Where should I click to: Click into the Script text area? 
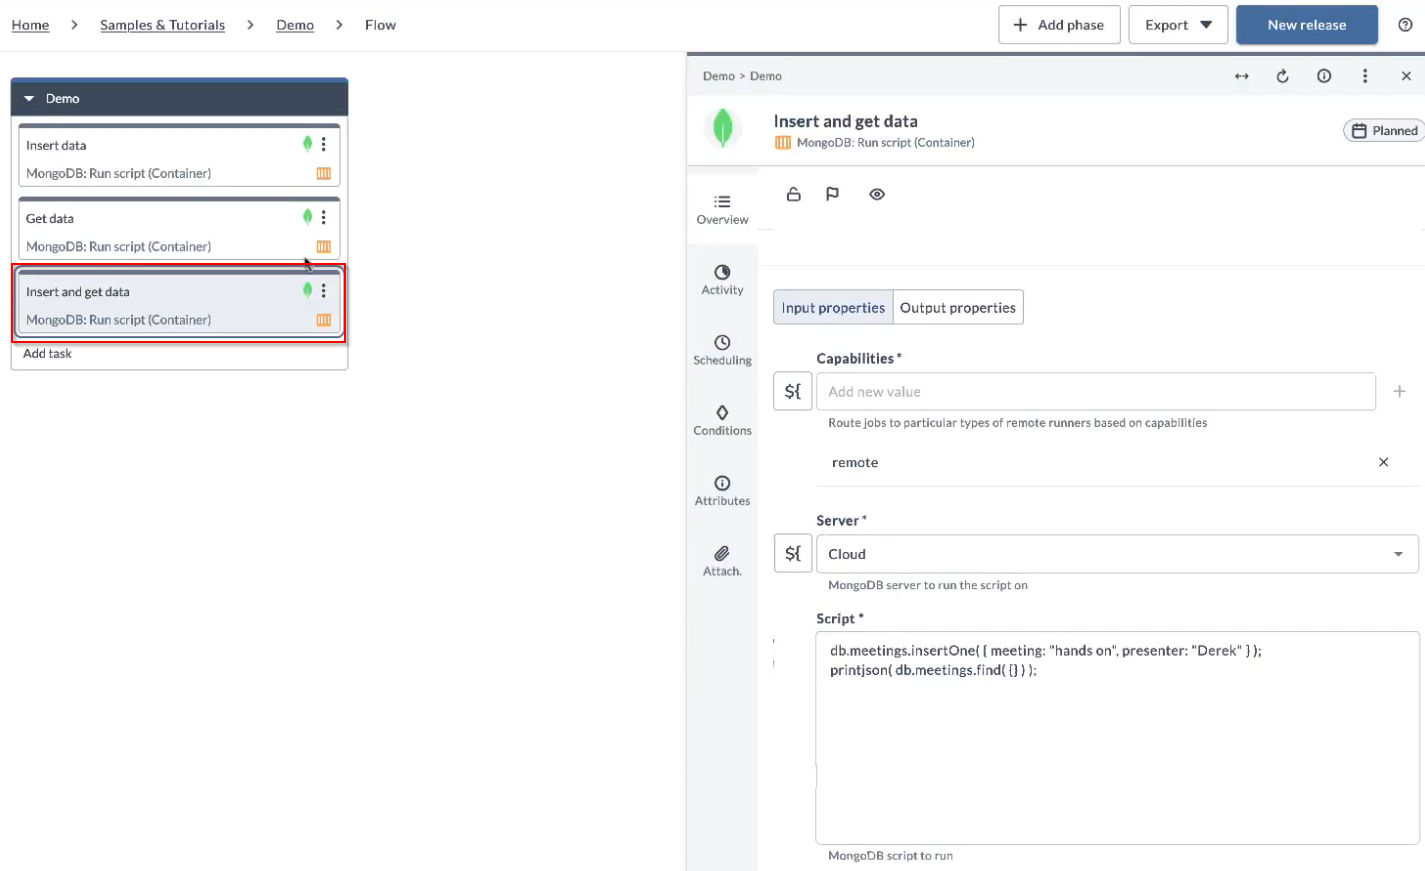tap(1117, 738)
